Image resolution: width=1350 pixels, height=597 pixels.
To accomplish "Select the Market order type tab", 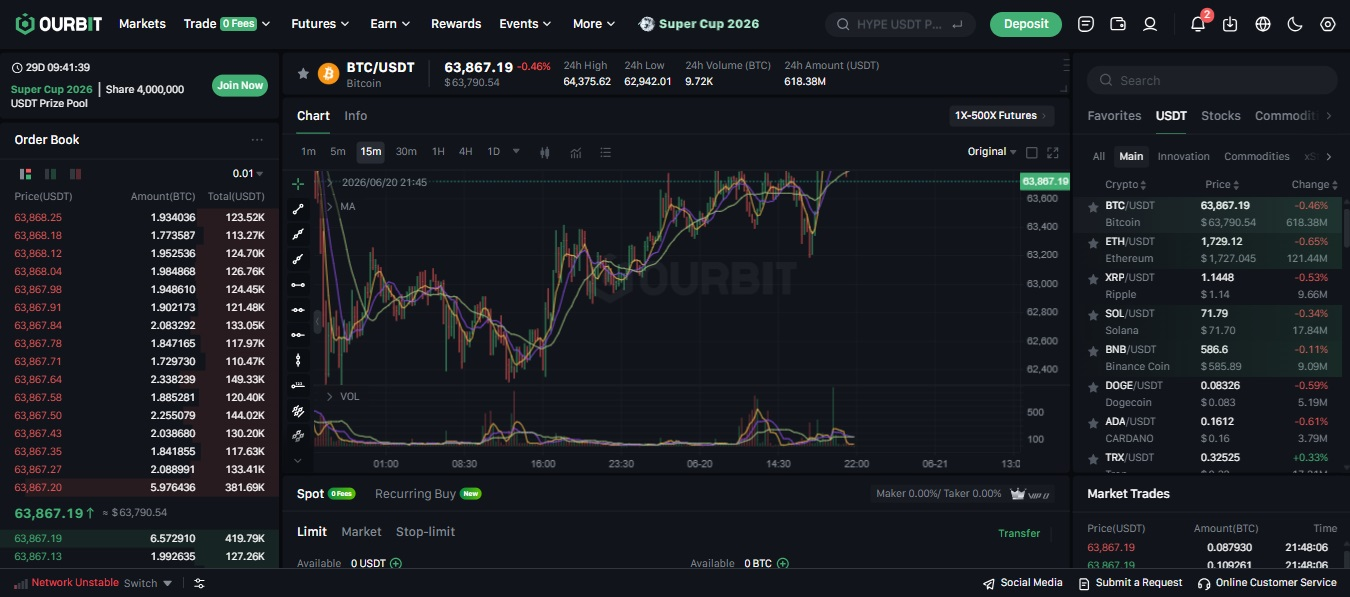I will point(361,532).
